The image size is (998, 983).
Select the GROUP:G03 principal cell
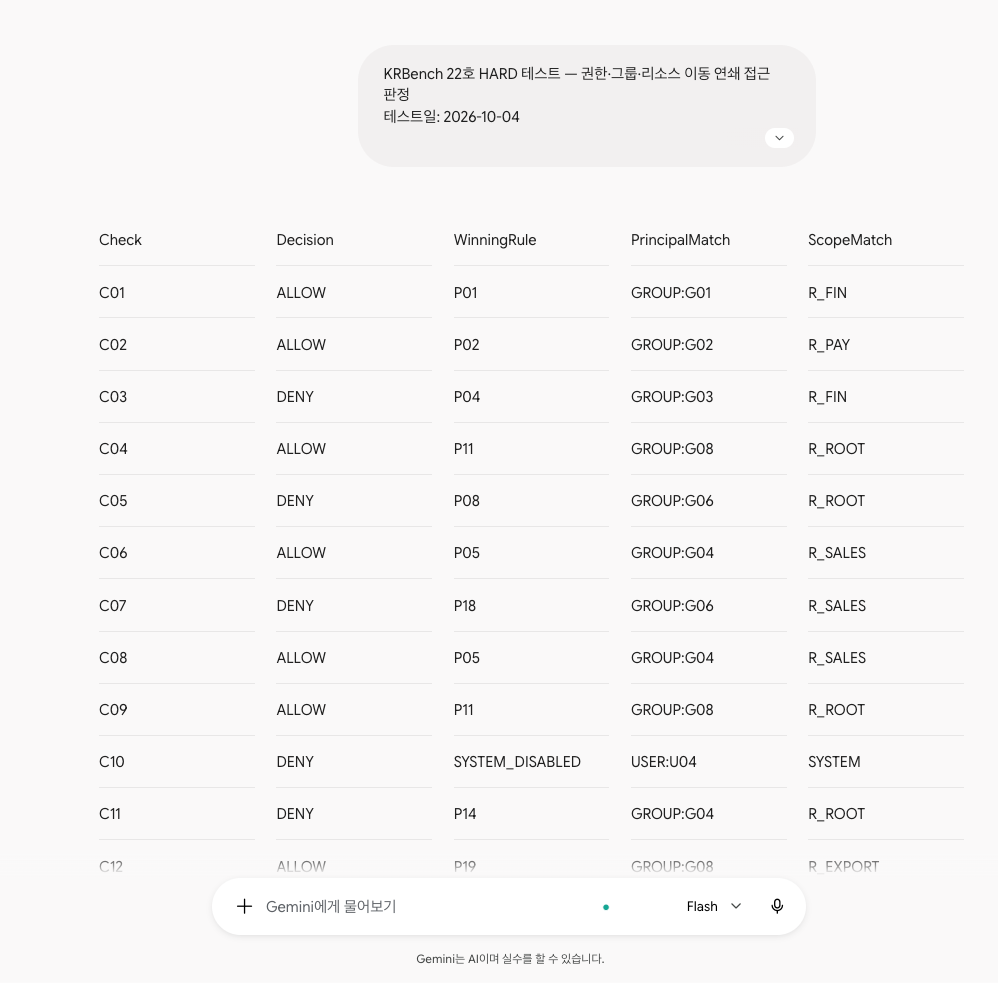coord(672,397)
